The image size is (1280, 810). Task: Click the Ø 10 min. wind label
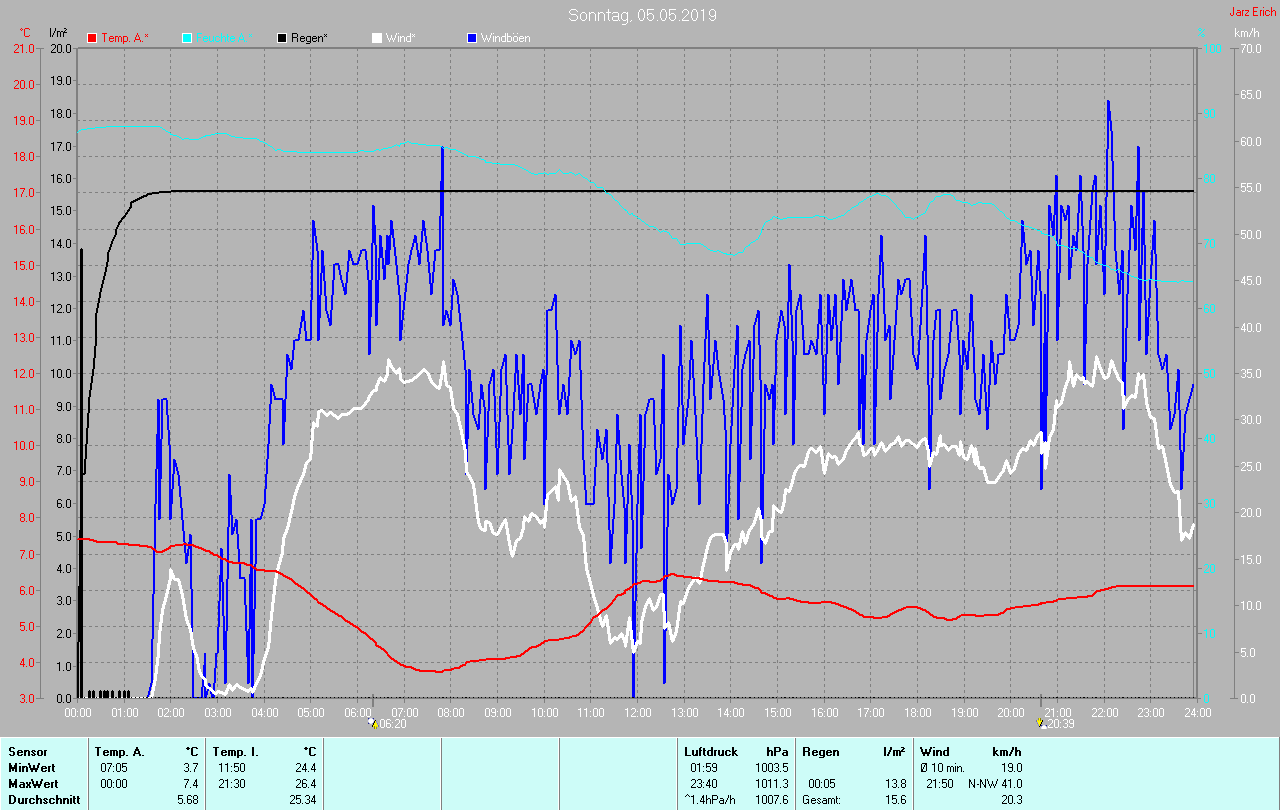pyautogui.click(x=942, y=768)
